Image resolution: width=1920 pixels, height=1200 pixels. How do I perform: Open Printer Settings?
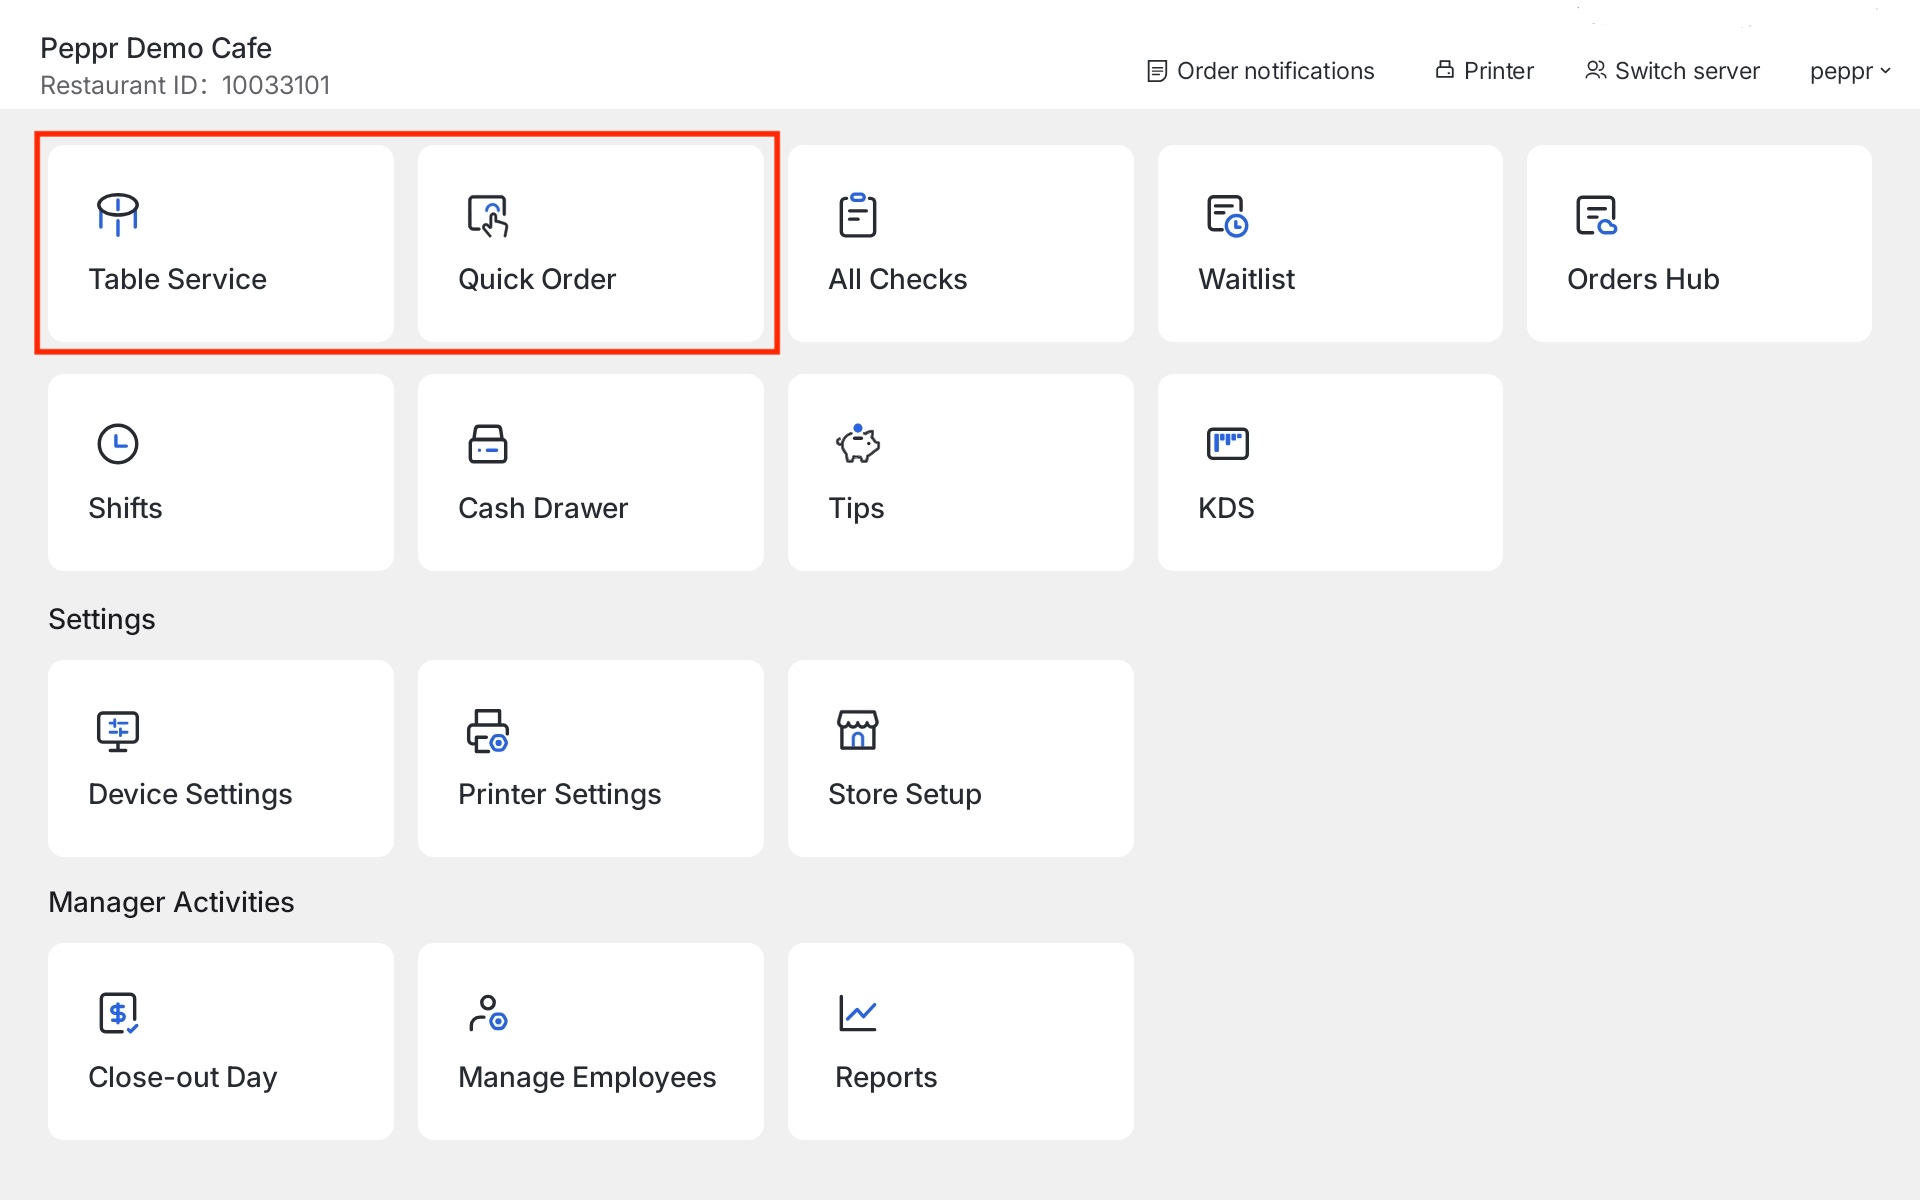590,758
